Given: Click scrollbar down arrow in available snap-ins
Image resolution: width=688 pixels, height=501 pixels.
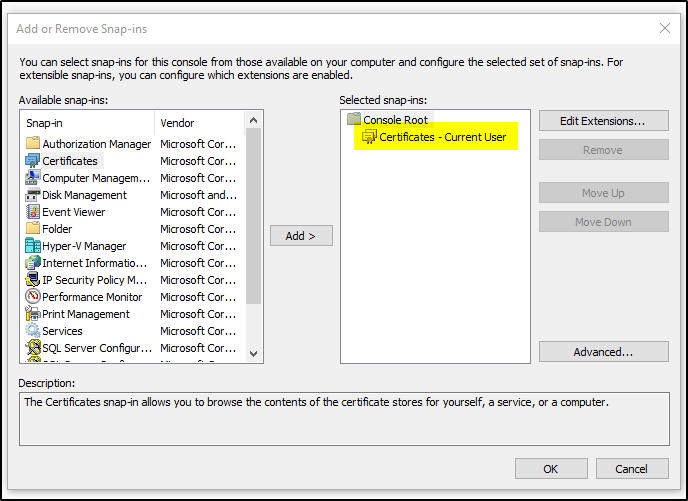Looking at the screenshot, I should 253,354.
